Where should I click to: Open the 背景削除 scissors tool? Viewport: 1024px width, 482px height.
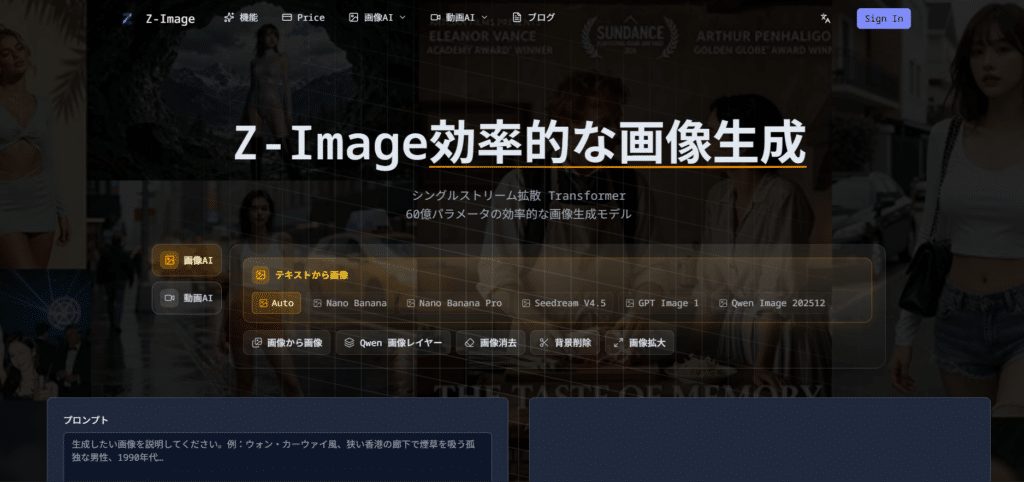click(564, 343)
